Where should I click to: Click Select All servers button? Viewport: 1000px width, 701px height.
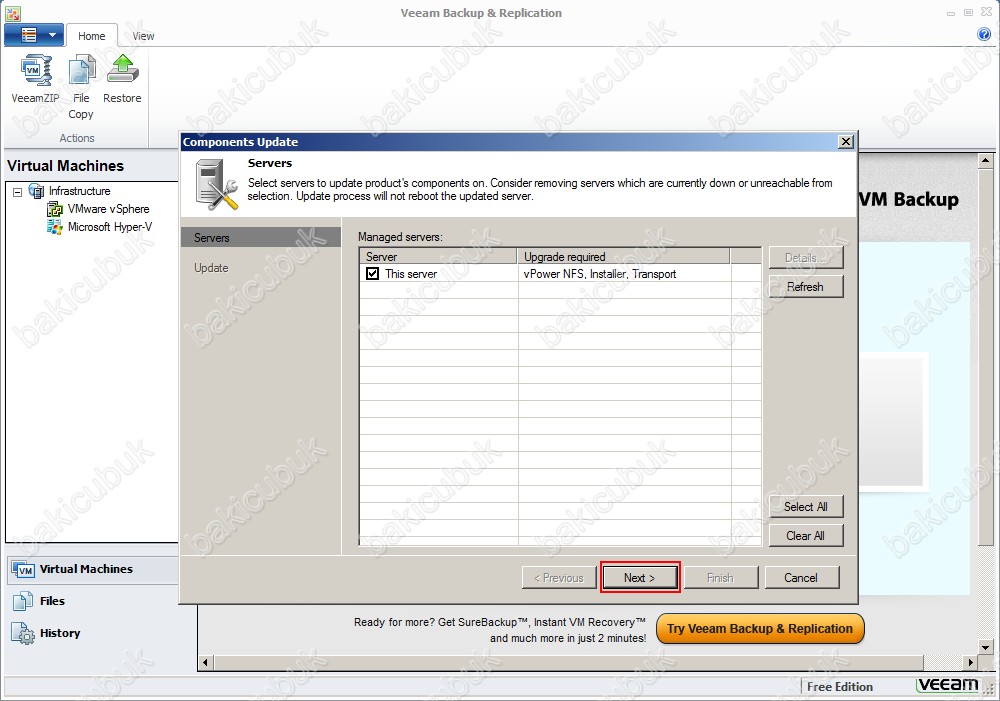(x=805, y=506)
